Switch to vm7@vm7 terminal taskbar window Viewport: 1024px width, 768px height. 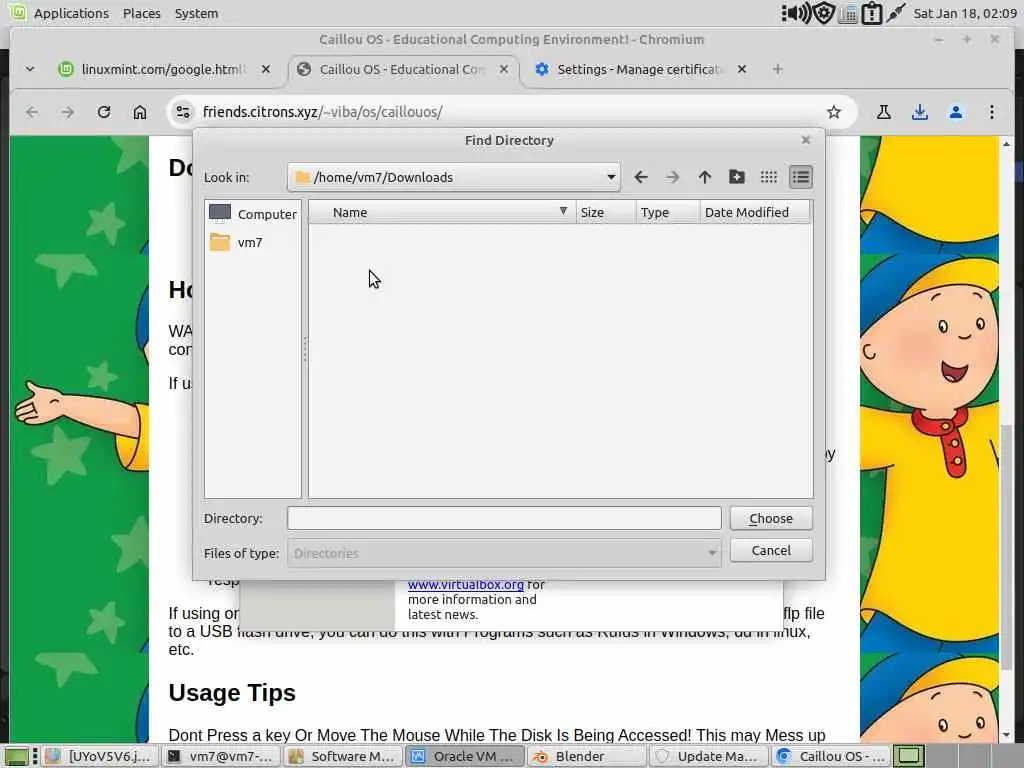[x=221, y=756]
